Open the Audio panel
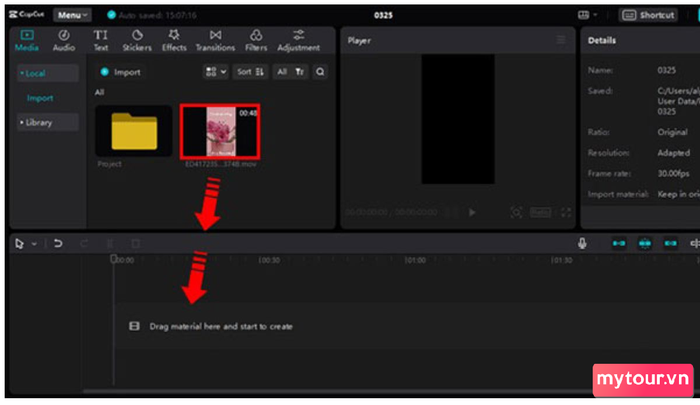The width and height of the screenshot is (700, 405). point(63,40)
